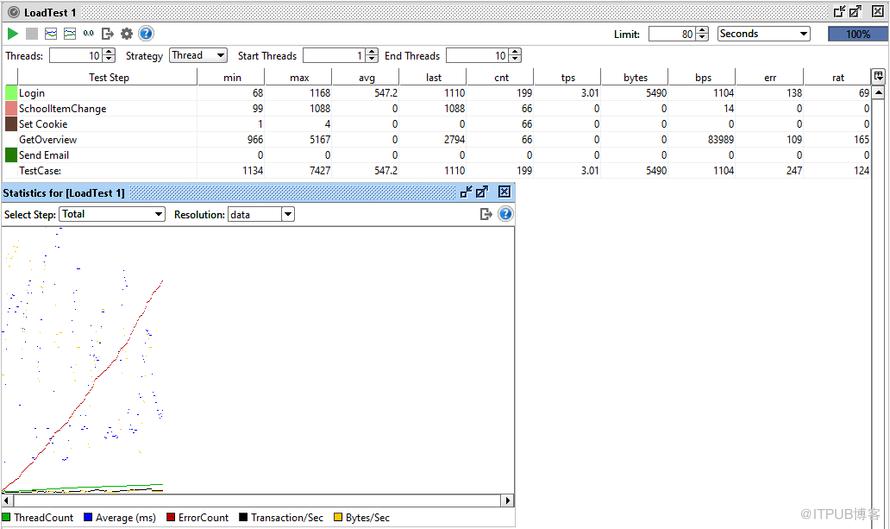The image size is (890, 529).
Task: Stop the running load test
Action: (x=32, y=33)
